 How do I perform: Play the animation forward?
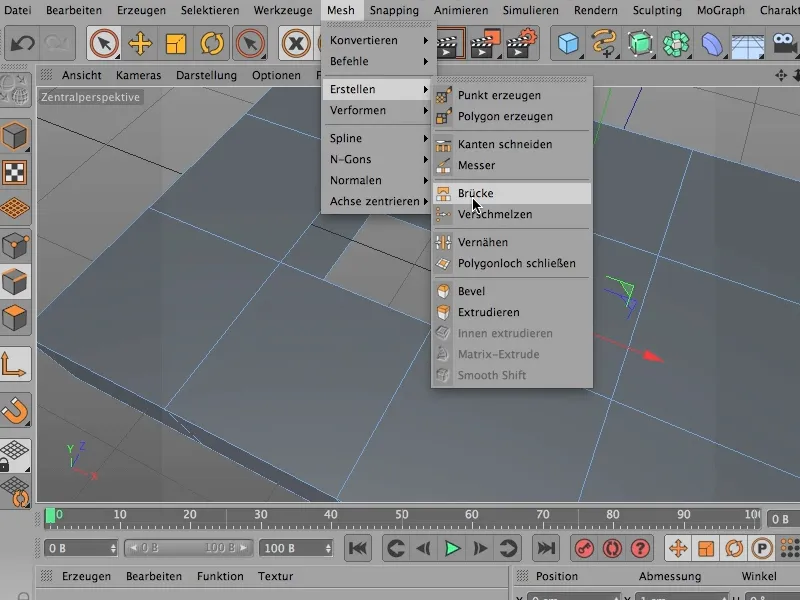point(452,548)
